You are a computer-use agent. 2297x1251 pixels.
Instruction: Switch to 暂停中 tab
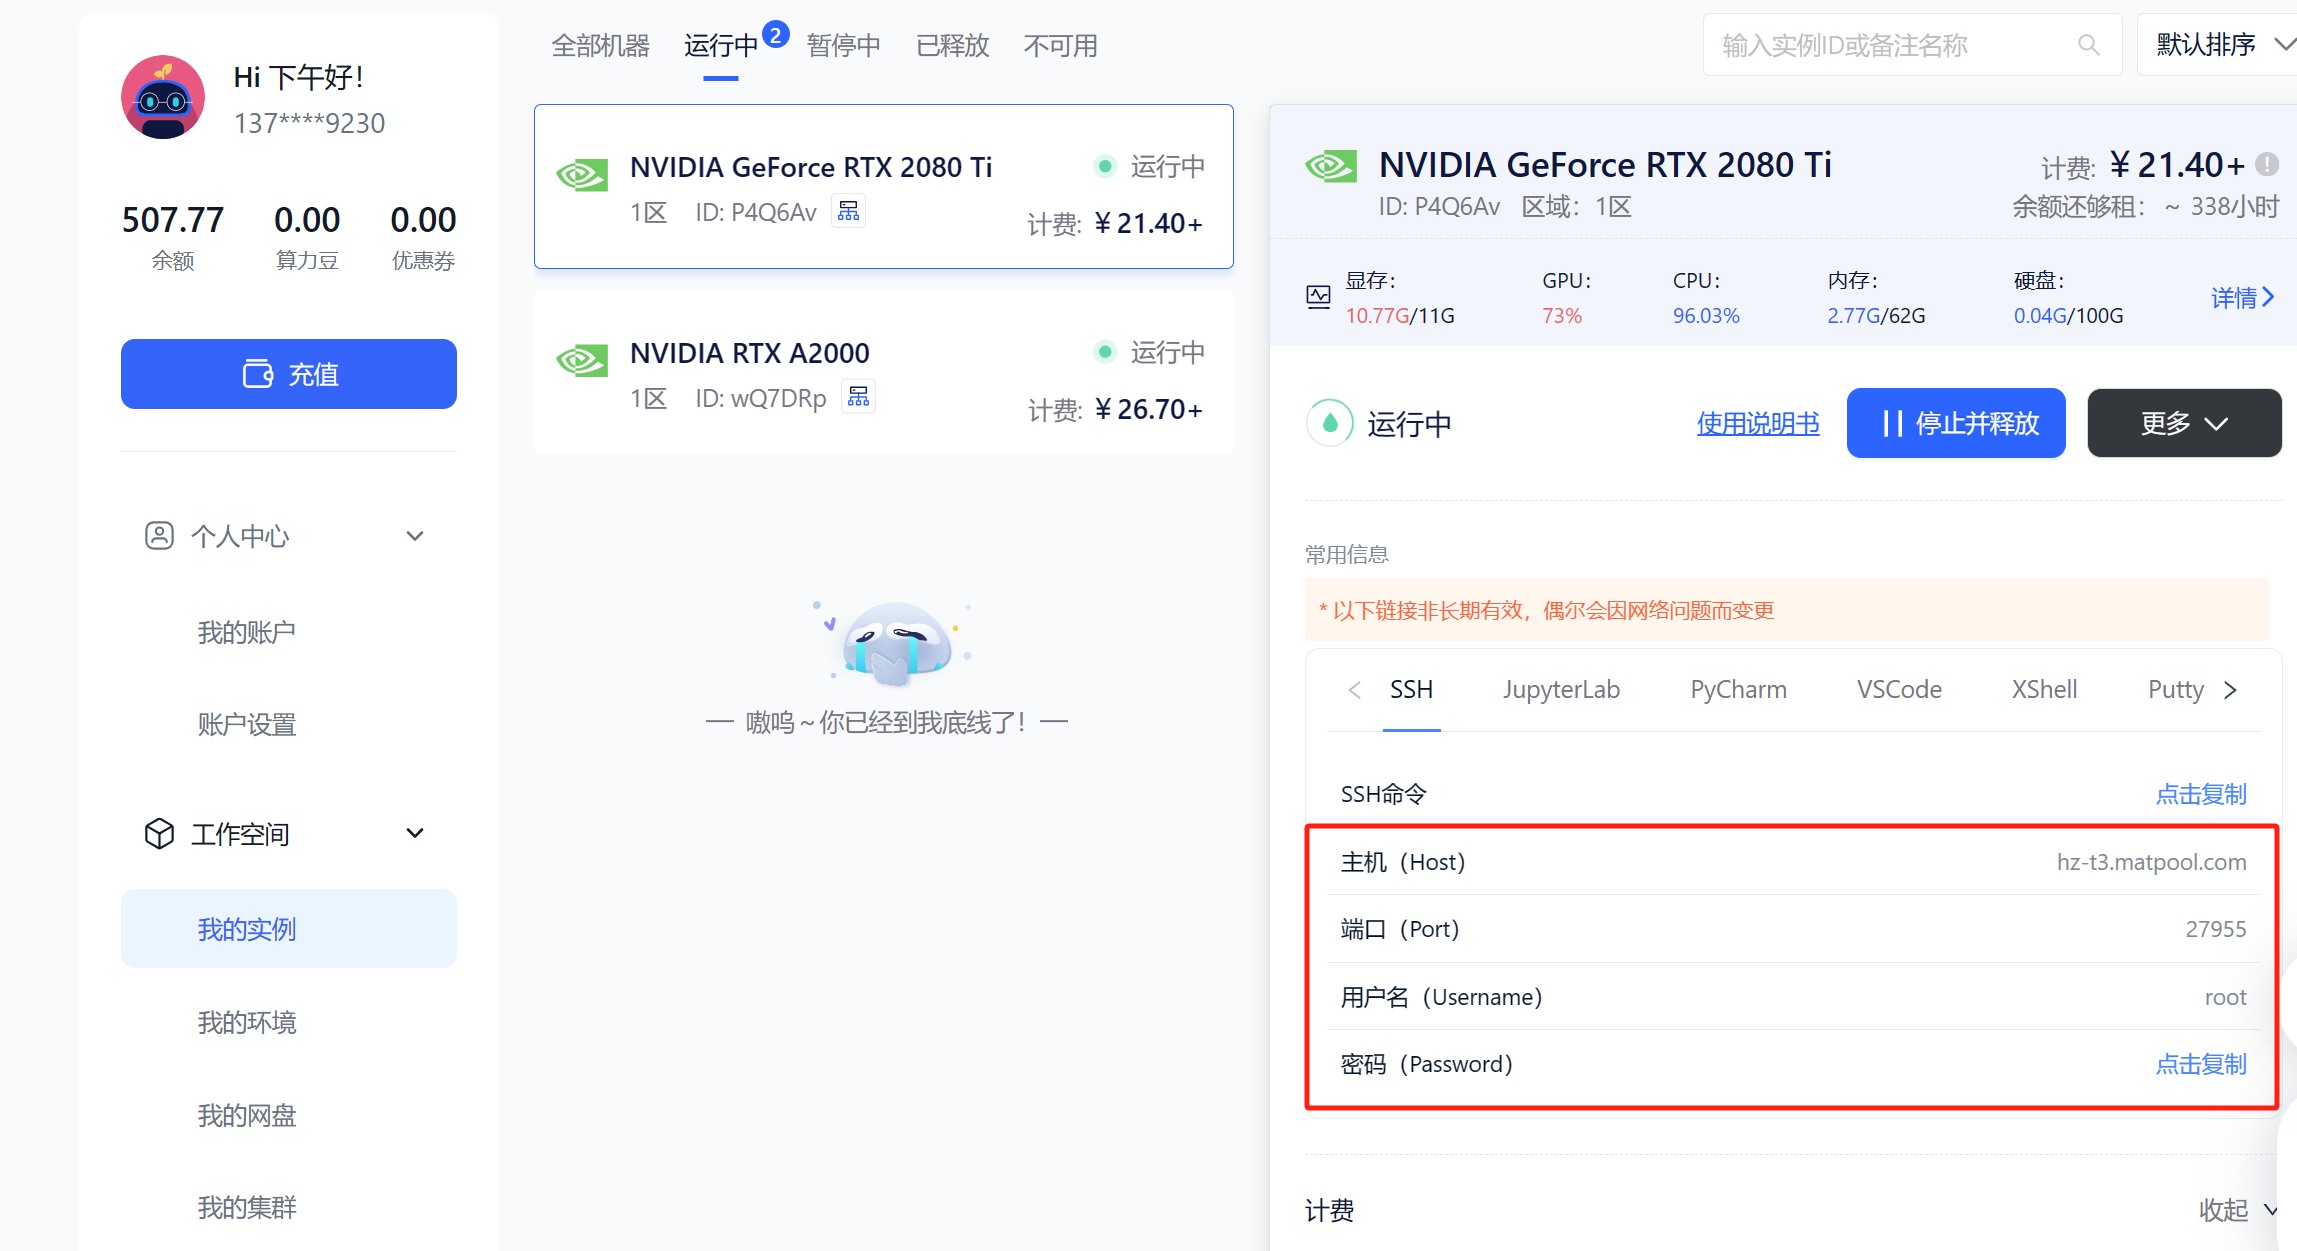click(844, 45)
